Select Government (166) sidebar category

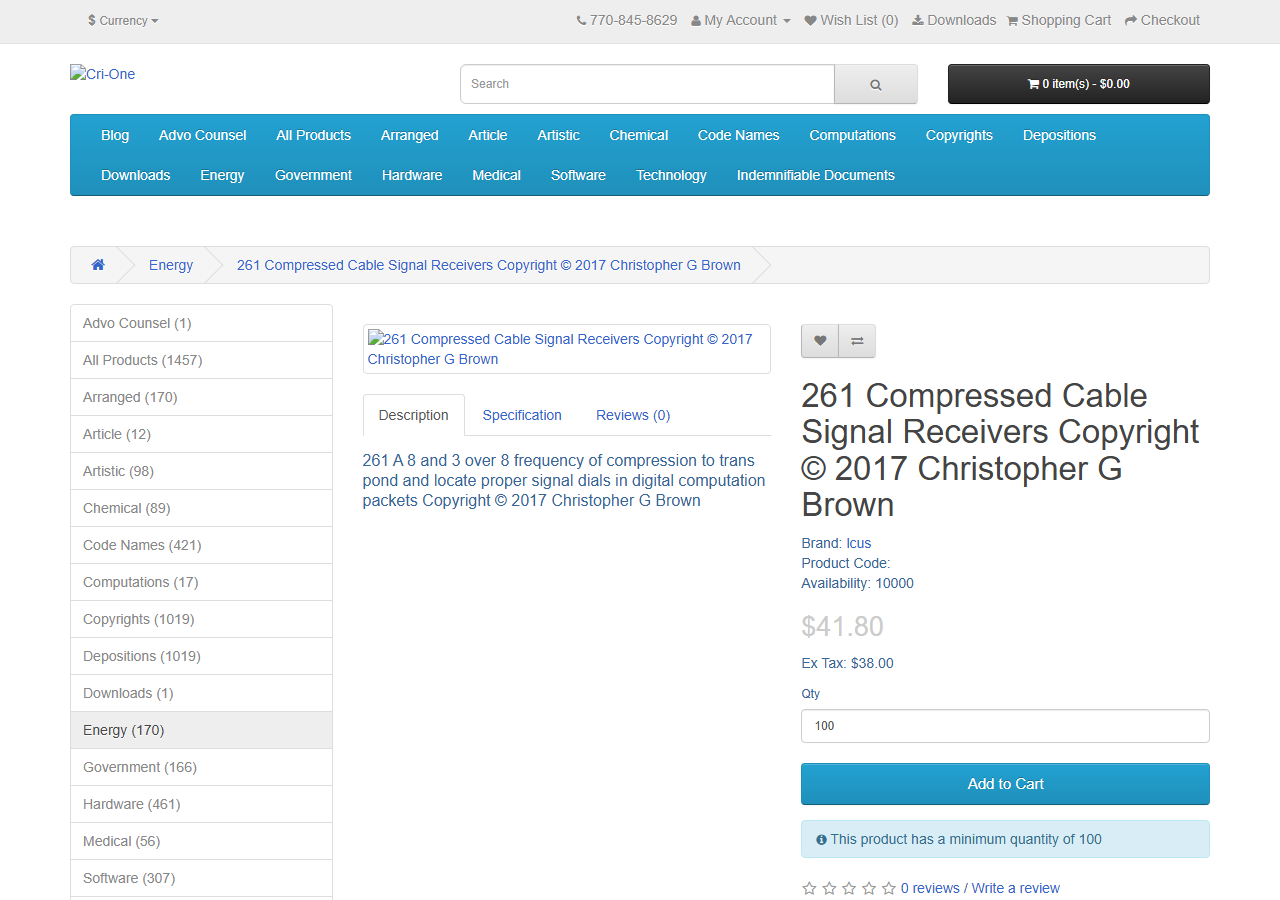click(201, 767)
